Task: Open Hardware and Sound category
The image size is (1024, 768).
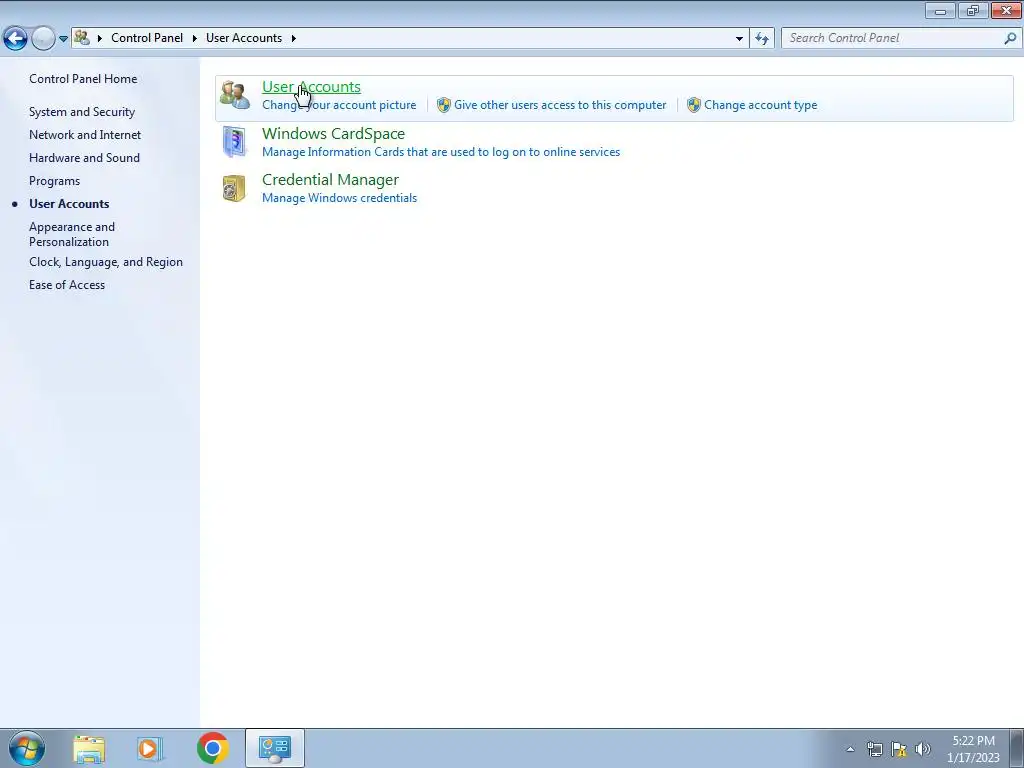Action: (x=84, y=158)
